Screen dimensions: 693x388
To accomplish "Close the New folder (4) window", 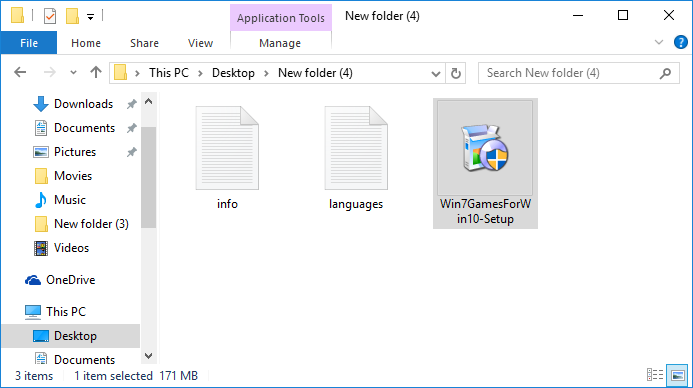I will click(669, 15).
